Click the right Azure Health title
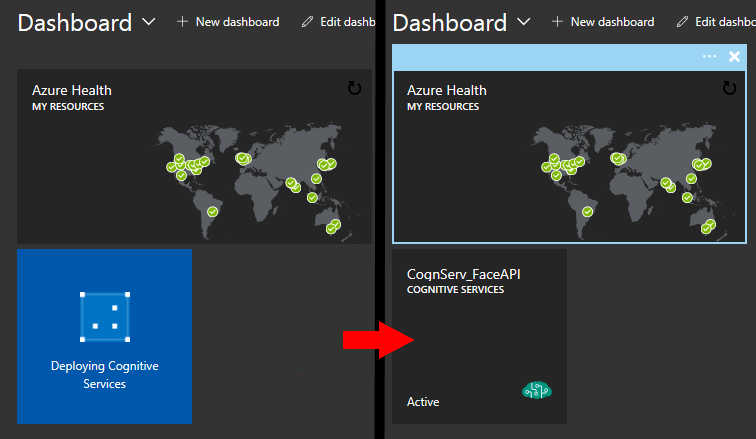The height and width of the screenshot is (439, 756). pos(447,91)
